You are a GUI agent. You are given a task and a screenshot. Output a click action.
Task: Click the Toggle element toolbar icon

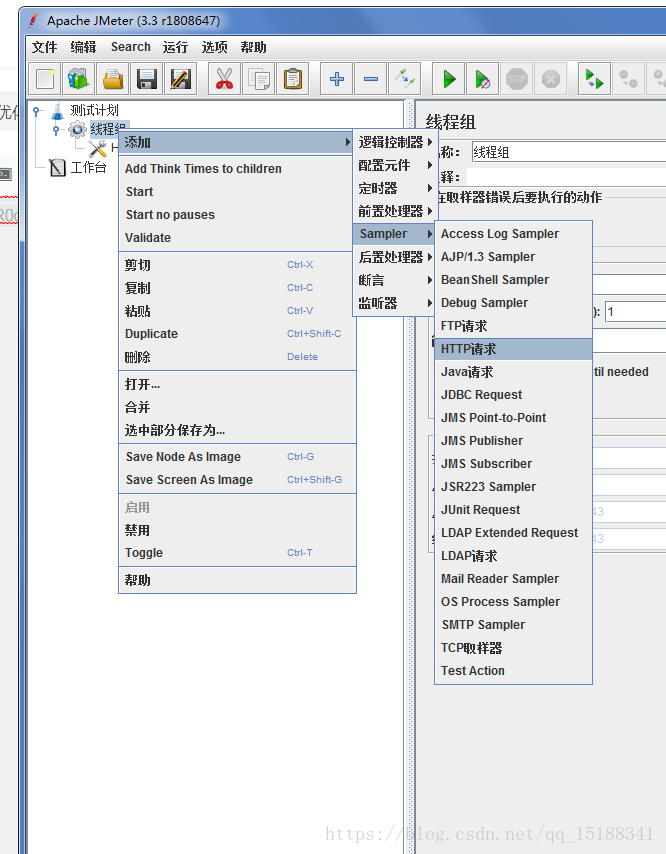point(405,80)
